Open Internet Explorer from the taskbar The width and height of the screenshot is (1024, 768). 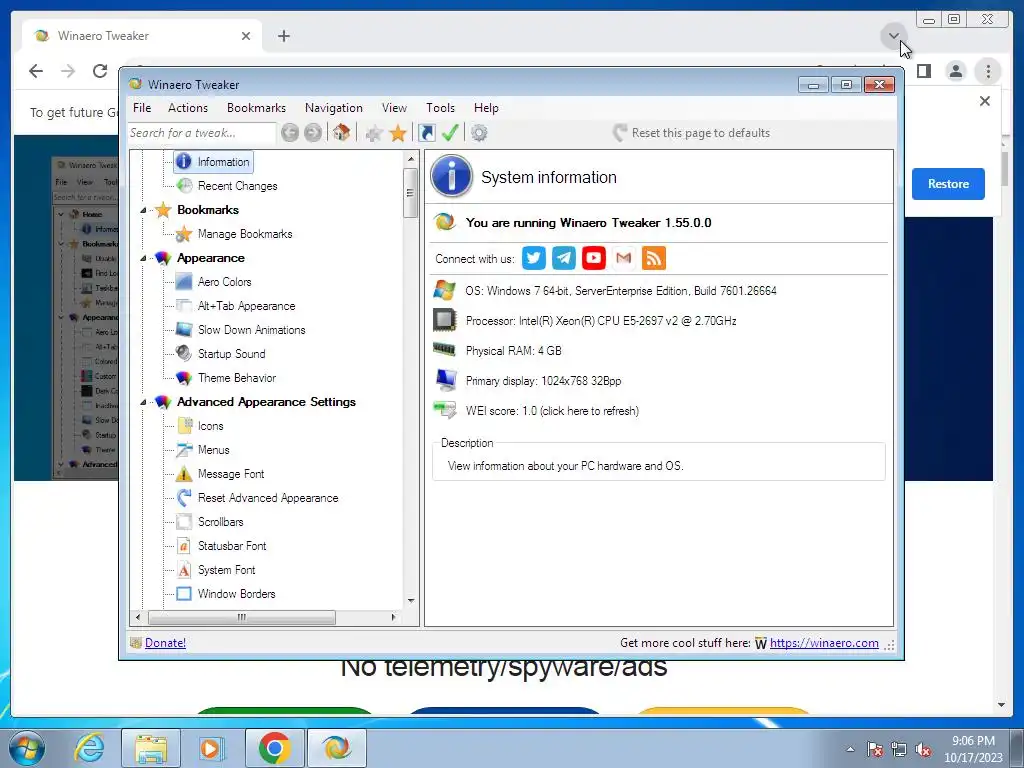[x=89, y=748]
